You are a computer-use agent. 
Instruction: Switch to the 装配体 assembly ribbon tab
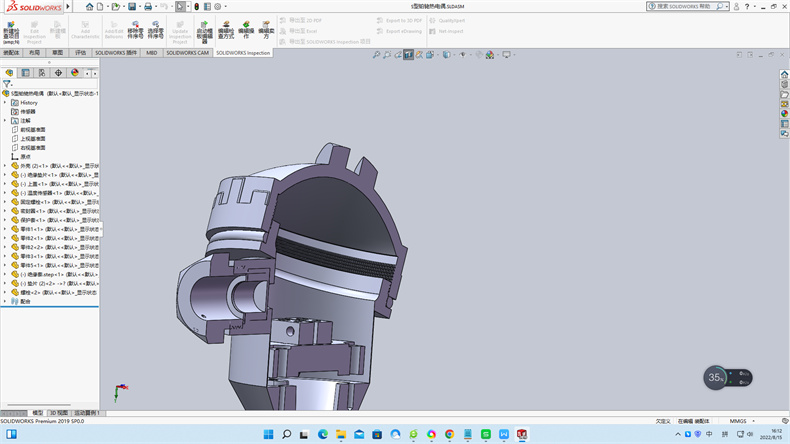12,52
